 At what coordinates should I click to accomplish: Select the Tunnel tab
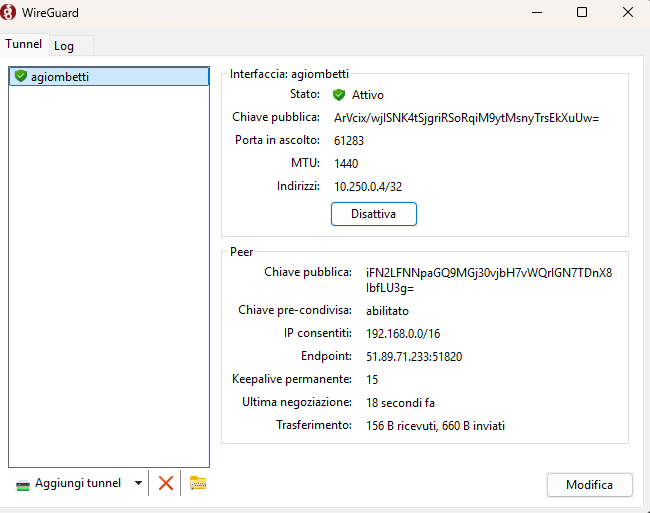[24, 45]
